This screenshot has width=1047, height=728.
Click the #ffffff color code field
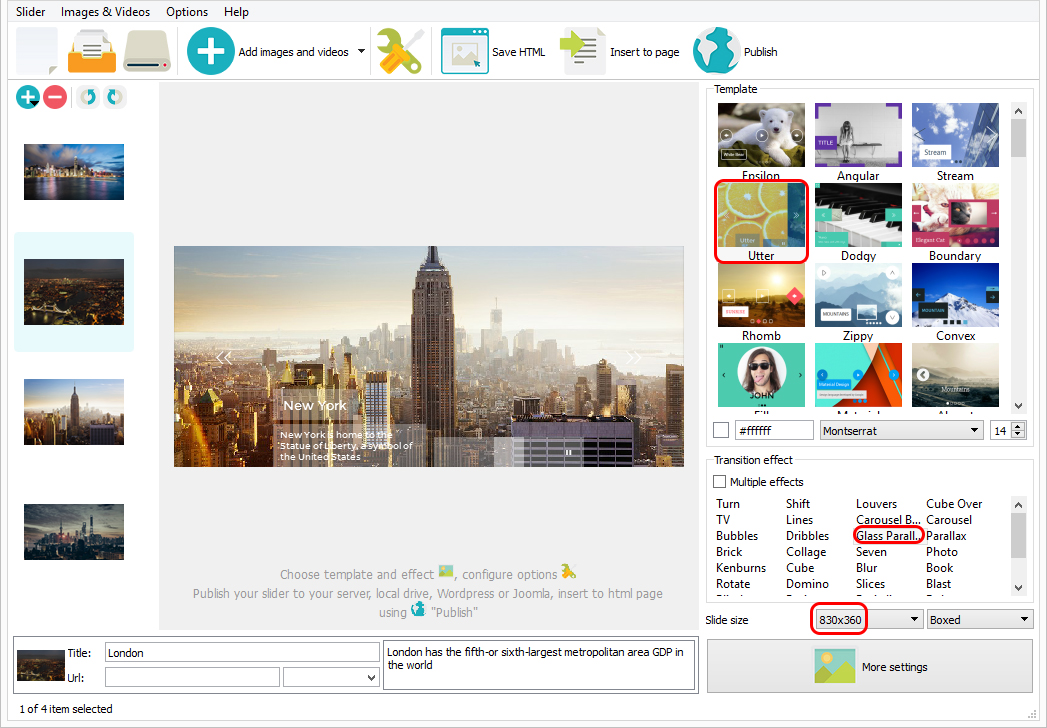pos(775,431)
